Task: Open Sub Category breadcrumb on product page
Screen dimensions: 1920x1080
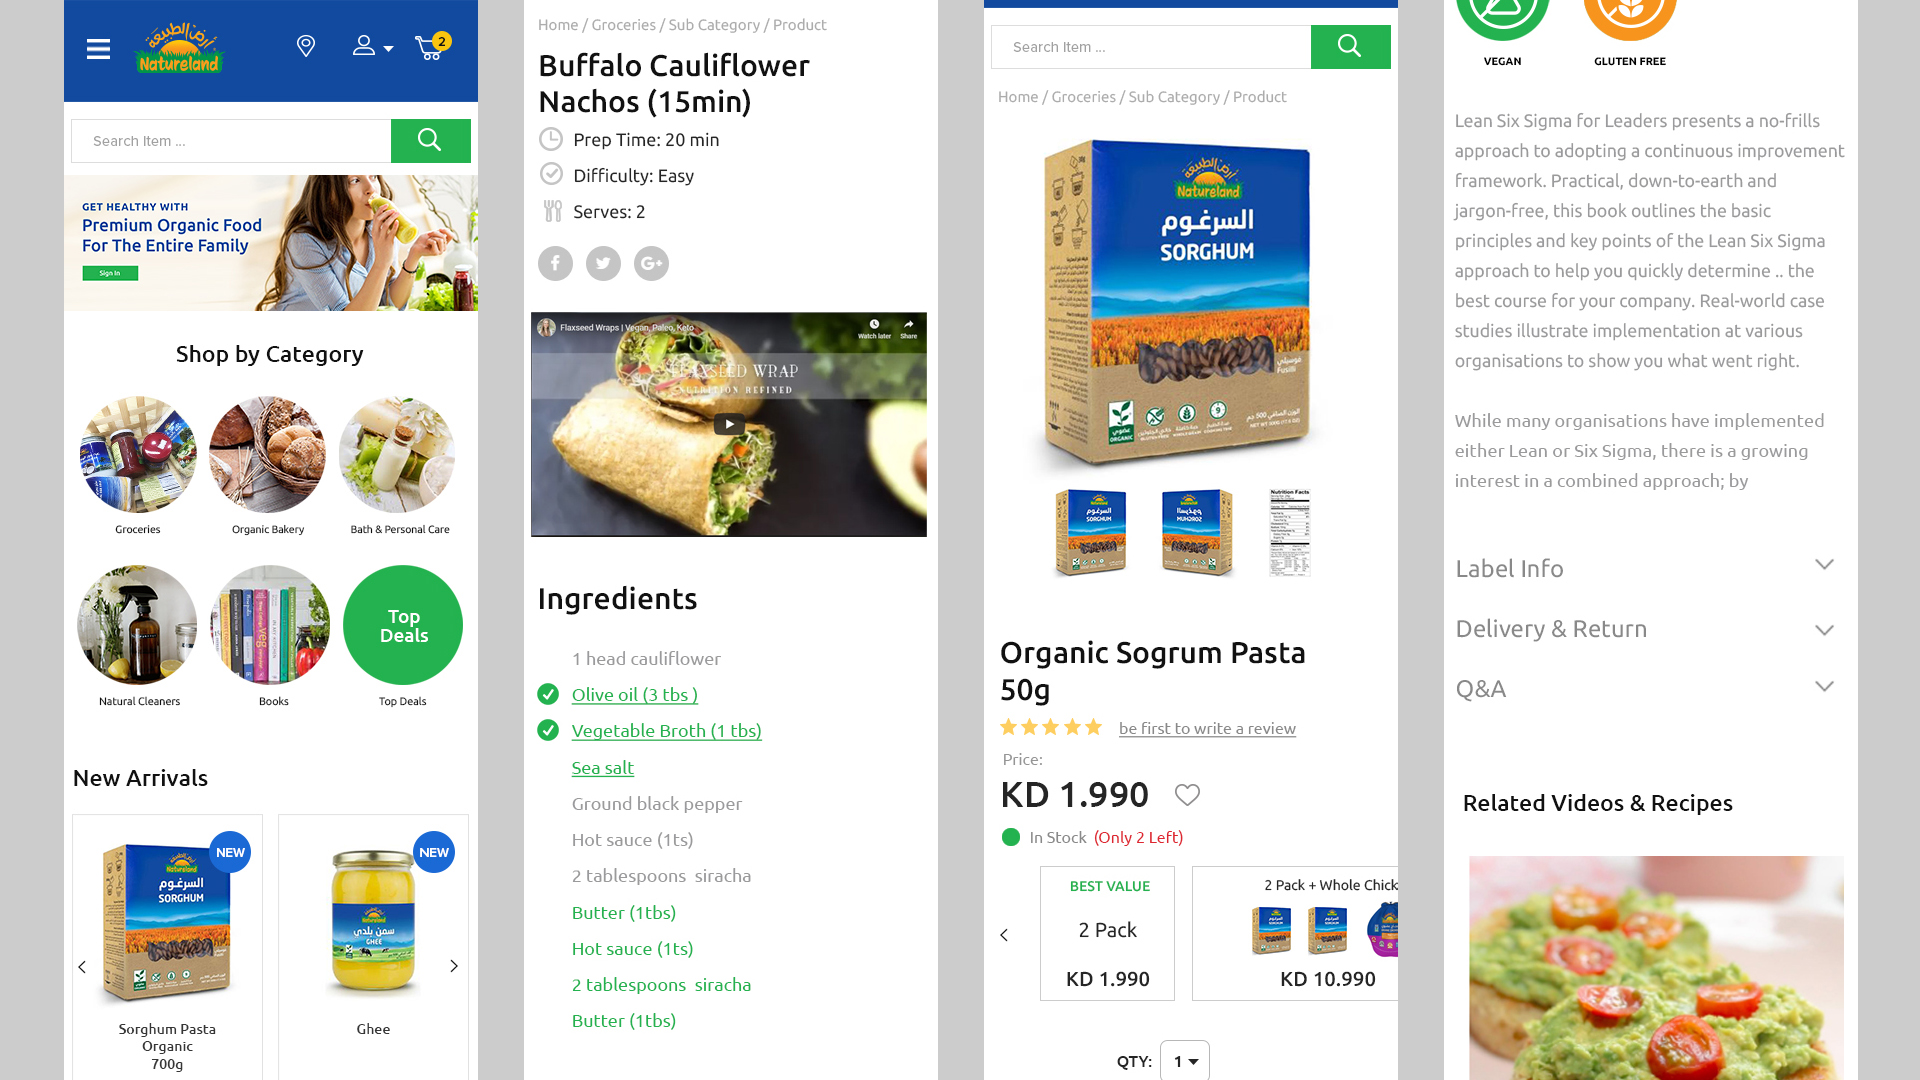Action: click(x=1174, y=97)
